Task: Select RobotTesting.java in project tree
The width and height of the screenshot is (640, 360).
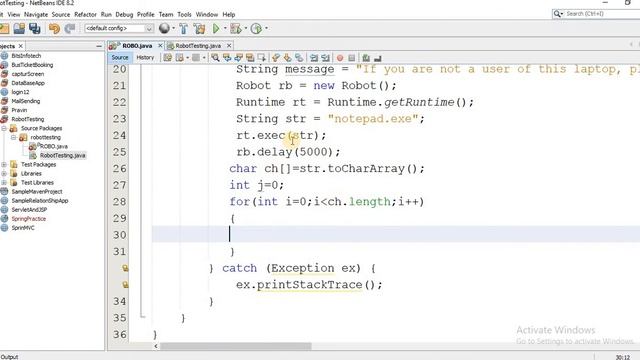Action: click(62, 156)
